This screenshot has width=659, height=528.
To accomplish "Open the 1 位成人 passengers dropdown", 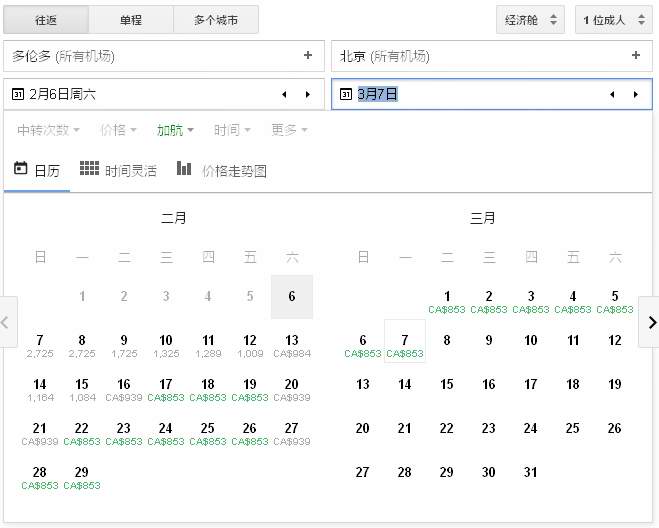I will click(x=614, y=20).
